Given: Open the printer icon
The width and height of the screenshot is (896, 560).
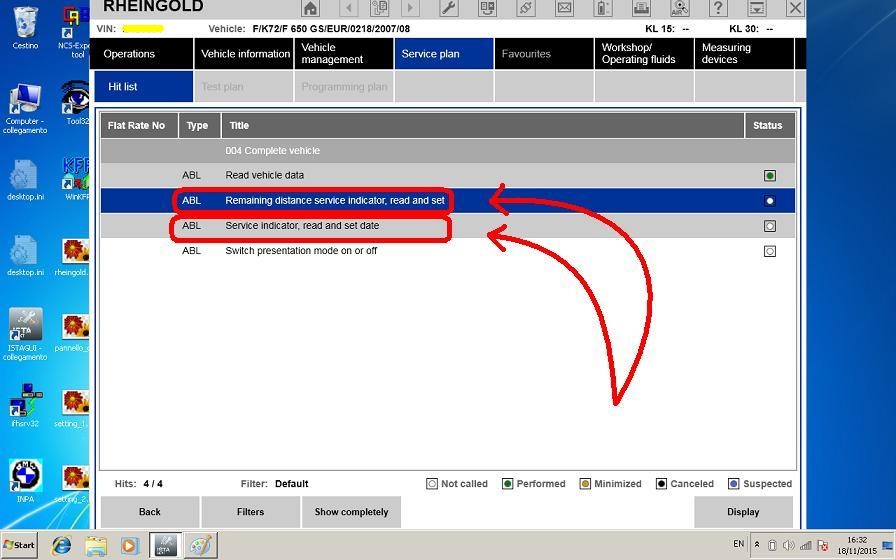Looking at the screenshot, I should coord(641,8).
